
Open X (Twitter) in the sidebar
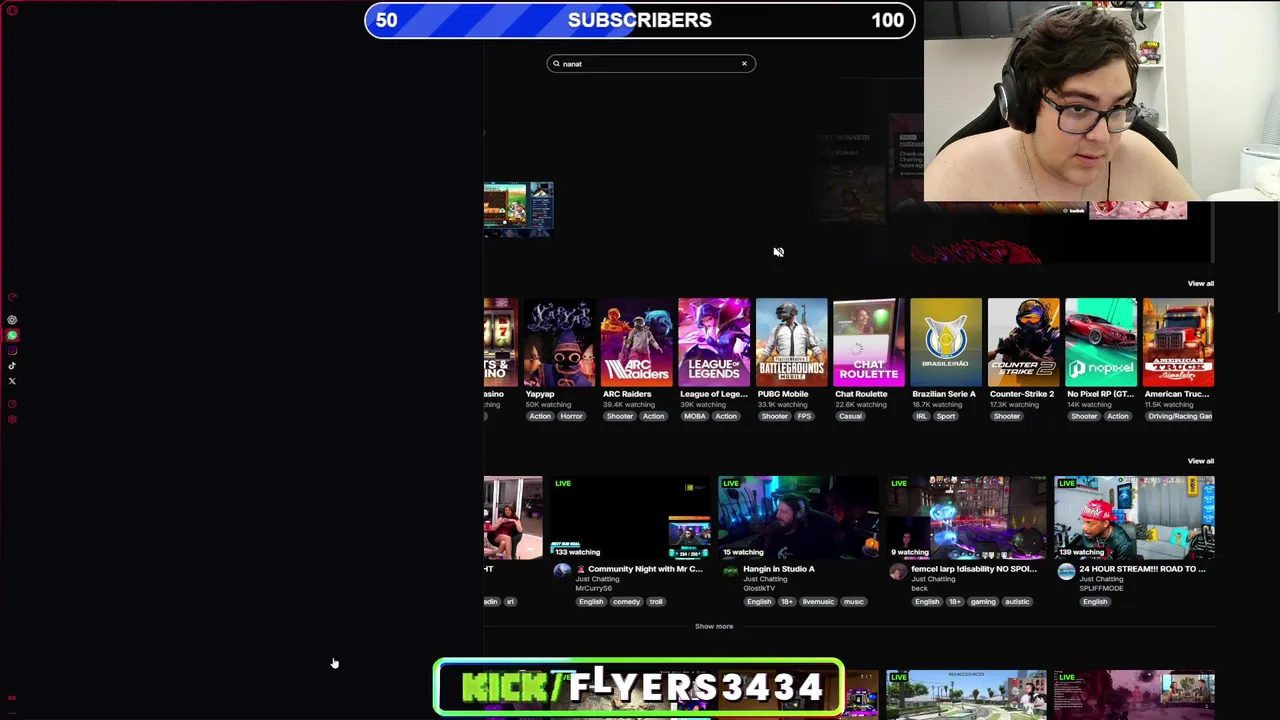[x=12, y=381]
